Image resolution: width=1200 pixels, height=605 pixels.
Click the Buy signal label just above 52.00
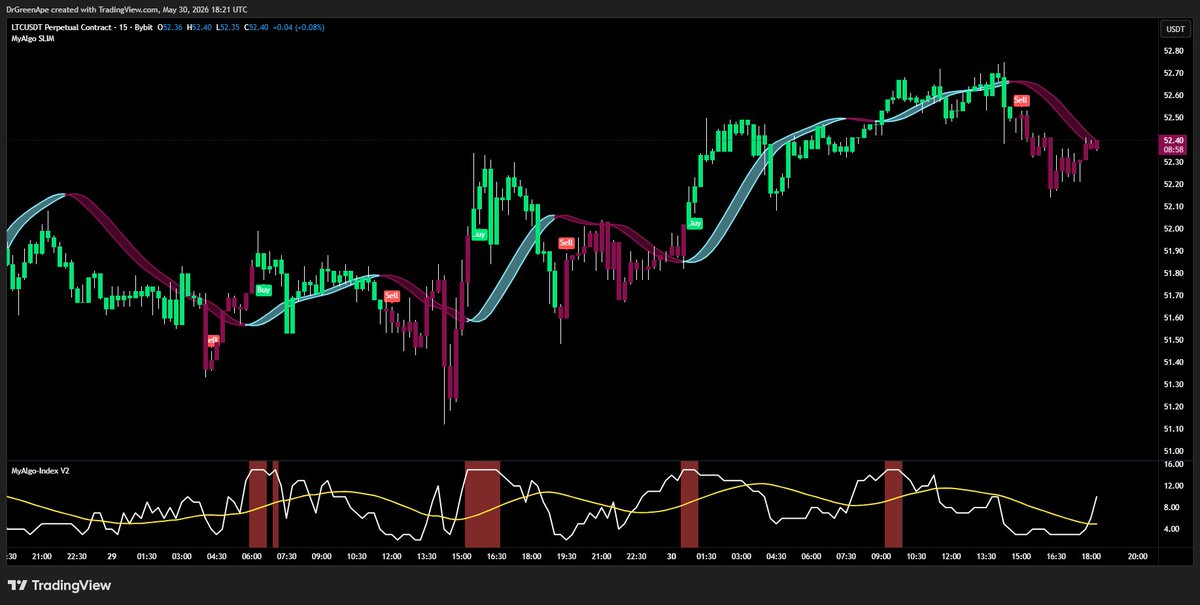(694, 223)
